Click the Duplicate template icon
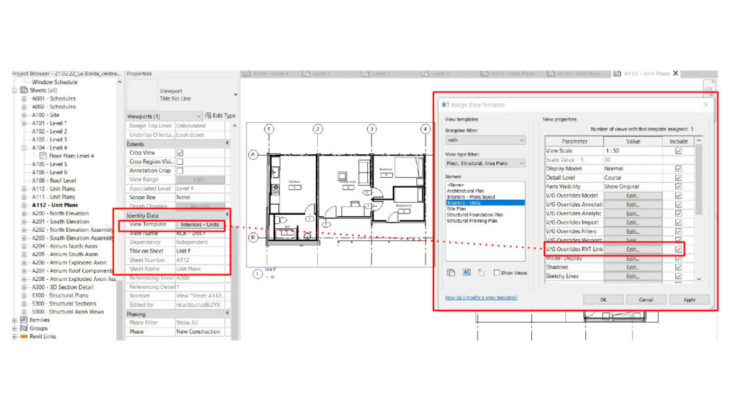The image size is (730, 411). coord(449,271)
